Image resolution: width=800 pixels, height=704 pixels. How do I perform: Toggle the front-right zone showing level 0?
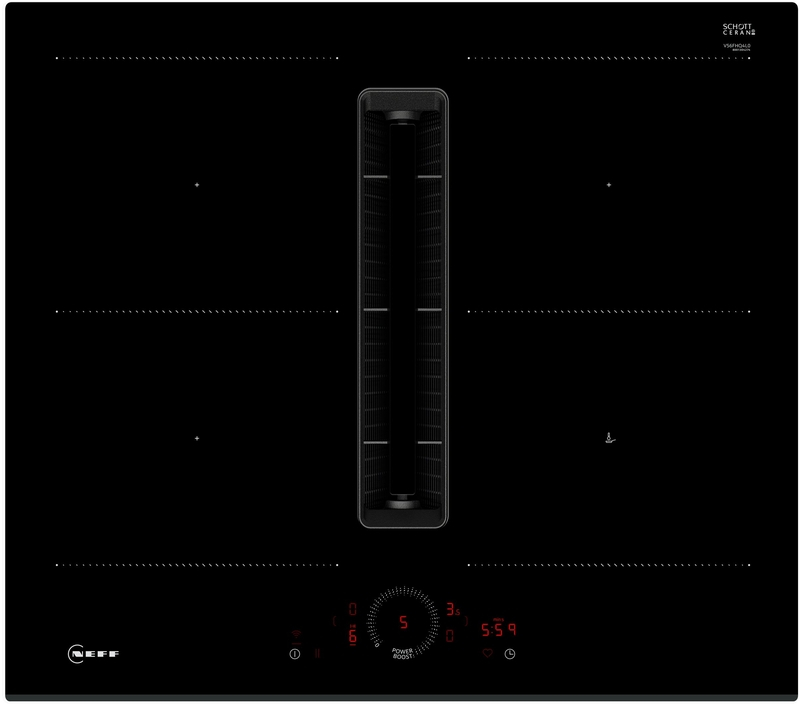tap(450, 635)
